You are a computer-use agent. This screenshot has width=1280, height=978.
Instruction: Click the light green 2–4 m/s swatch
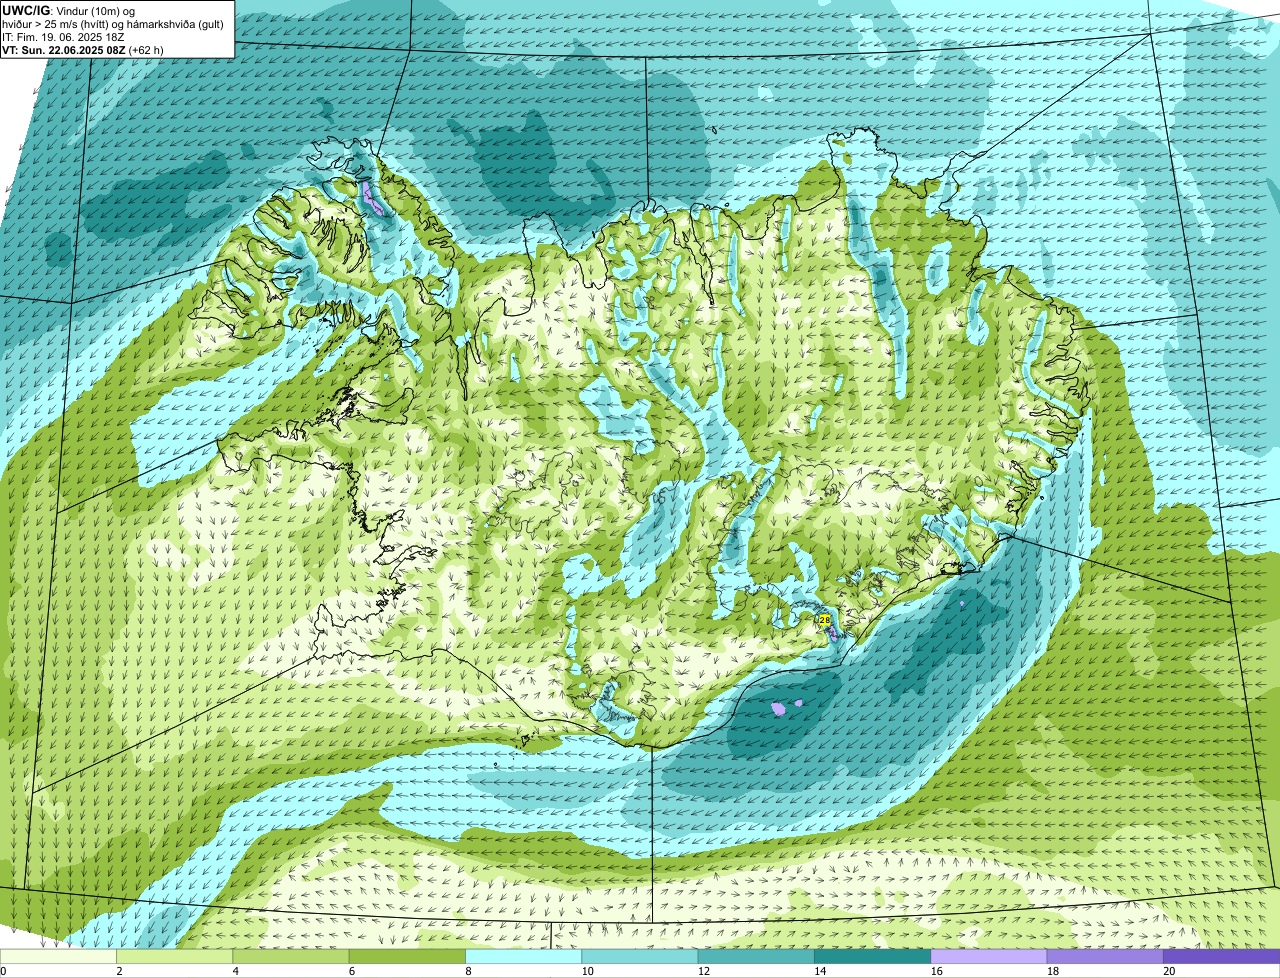point(174,957)
